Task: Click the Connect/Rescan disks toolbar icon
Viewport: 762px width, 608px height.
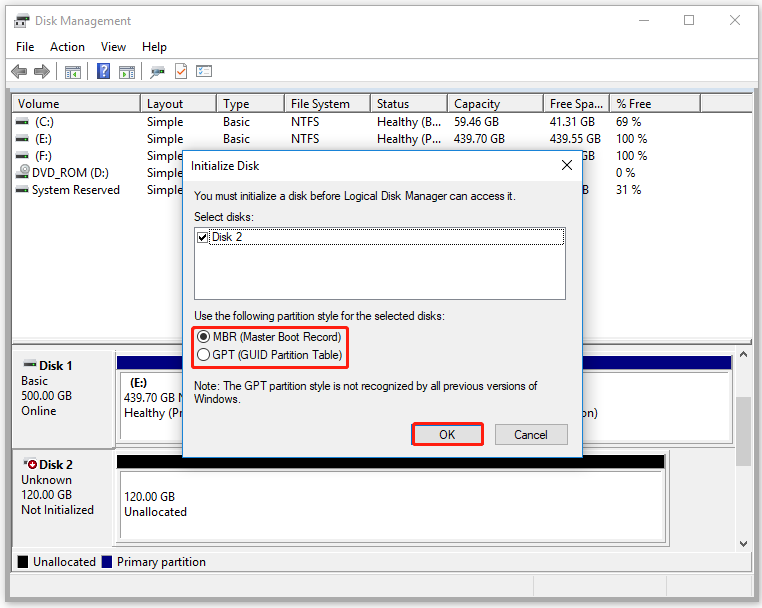Action: (x=157, y=72)
